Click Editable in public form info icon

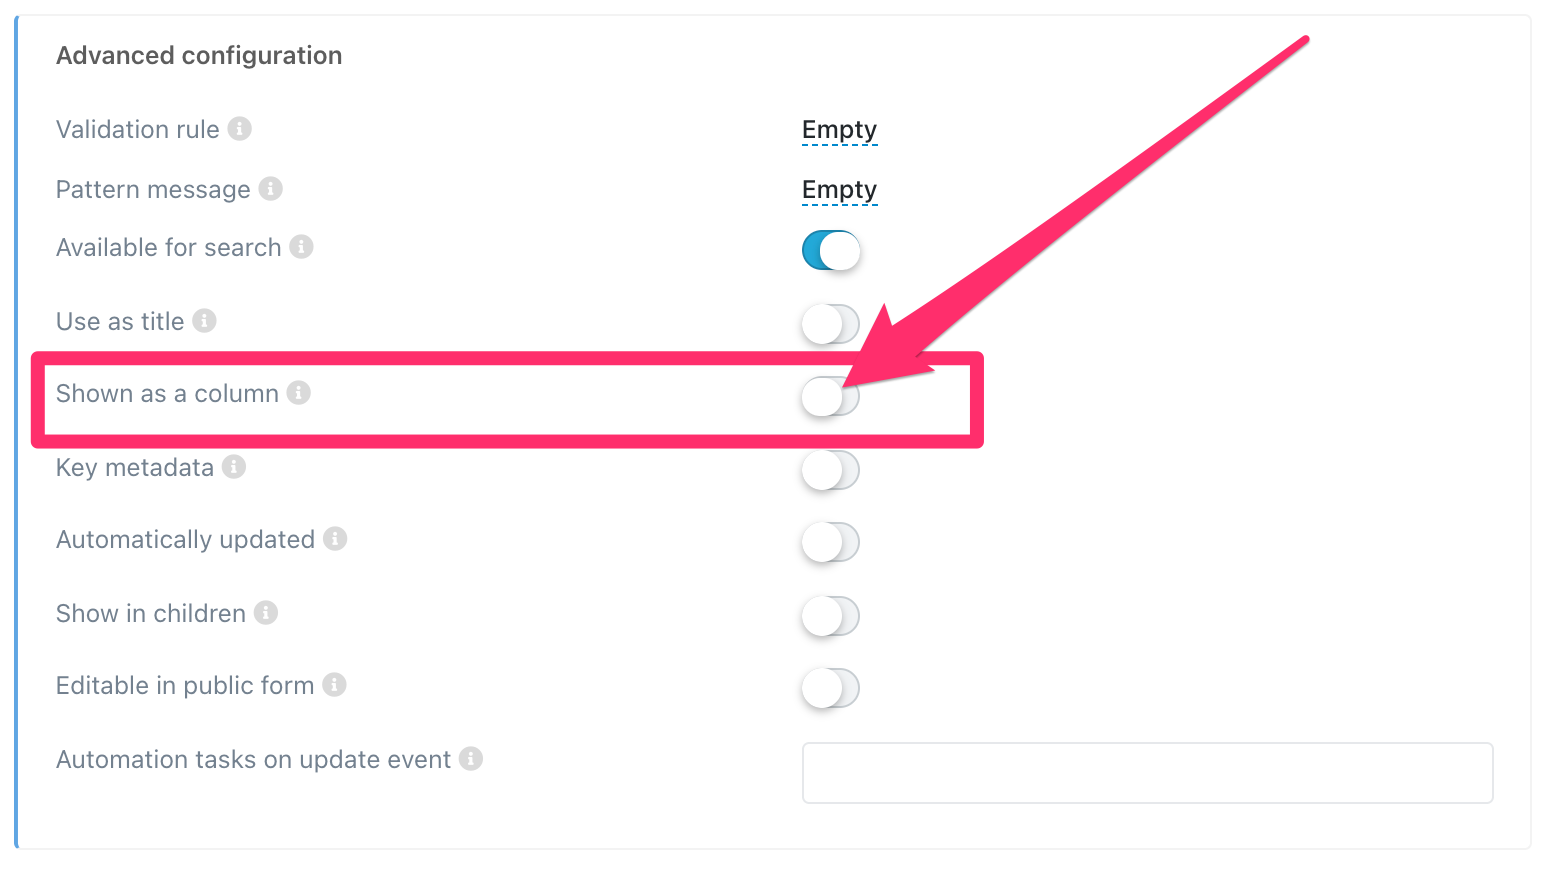[x=335, y=685]
